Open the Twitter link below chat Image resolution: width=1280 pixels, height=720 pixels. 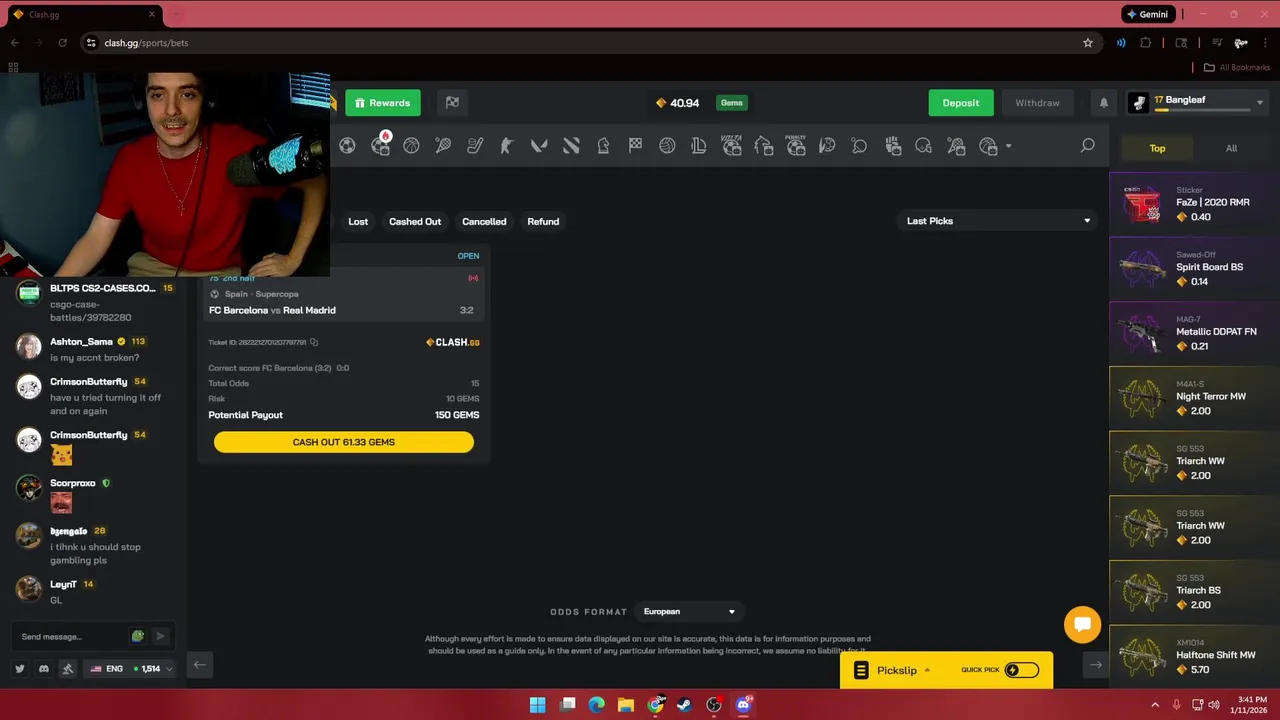point(19,669)
